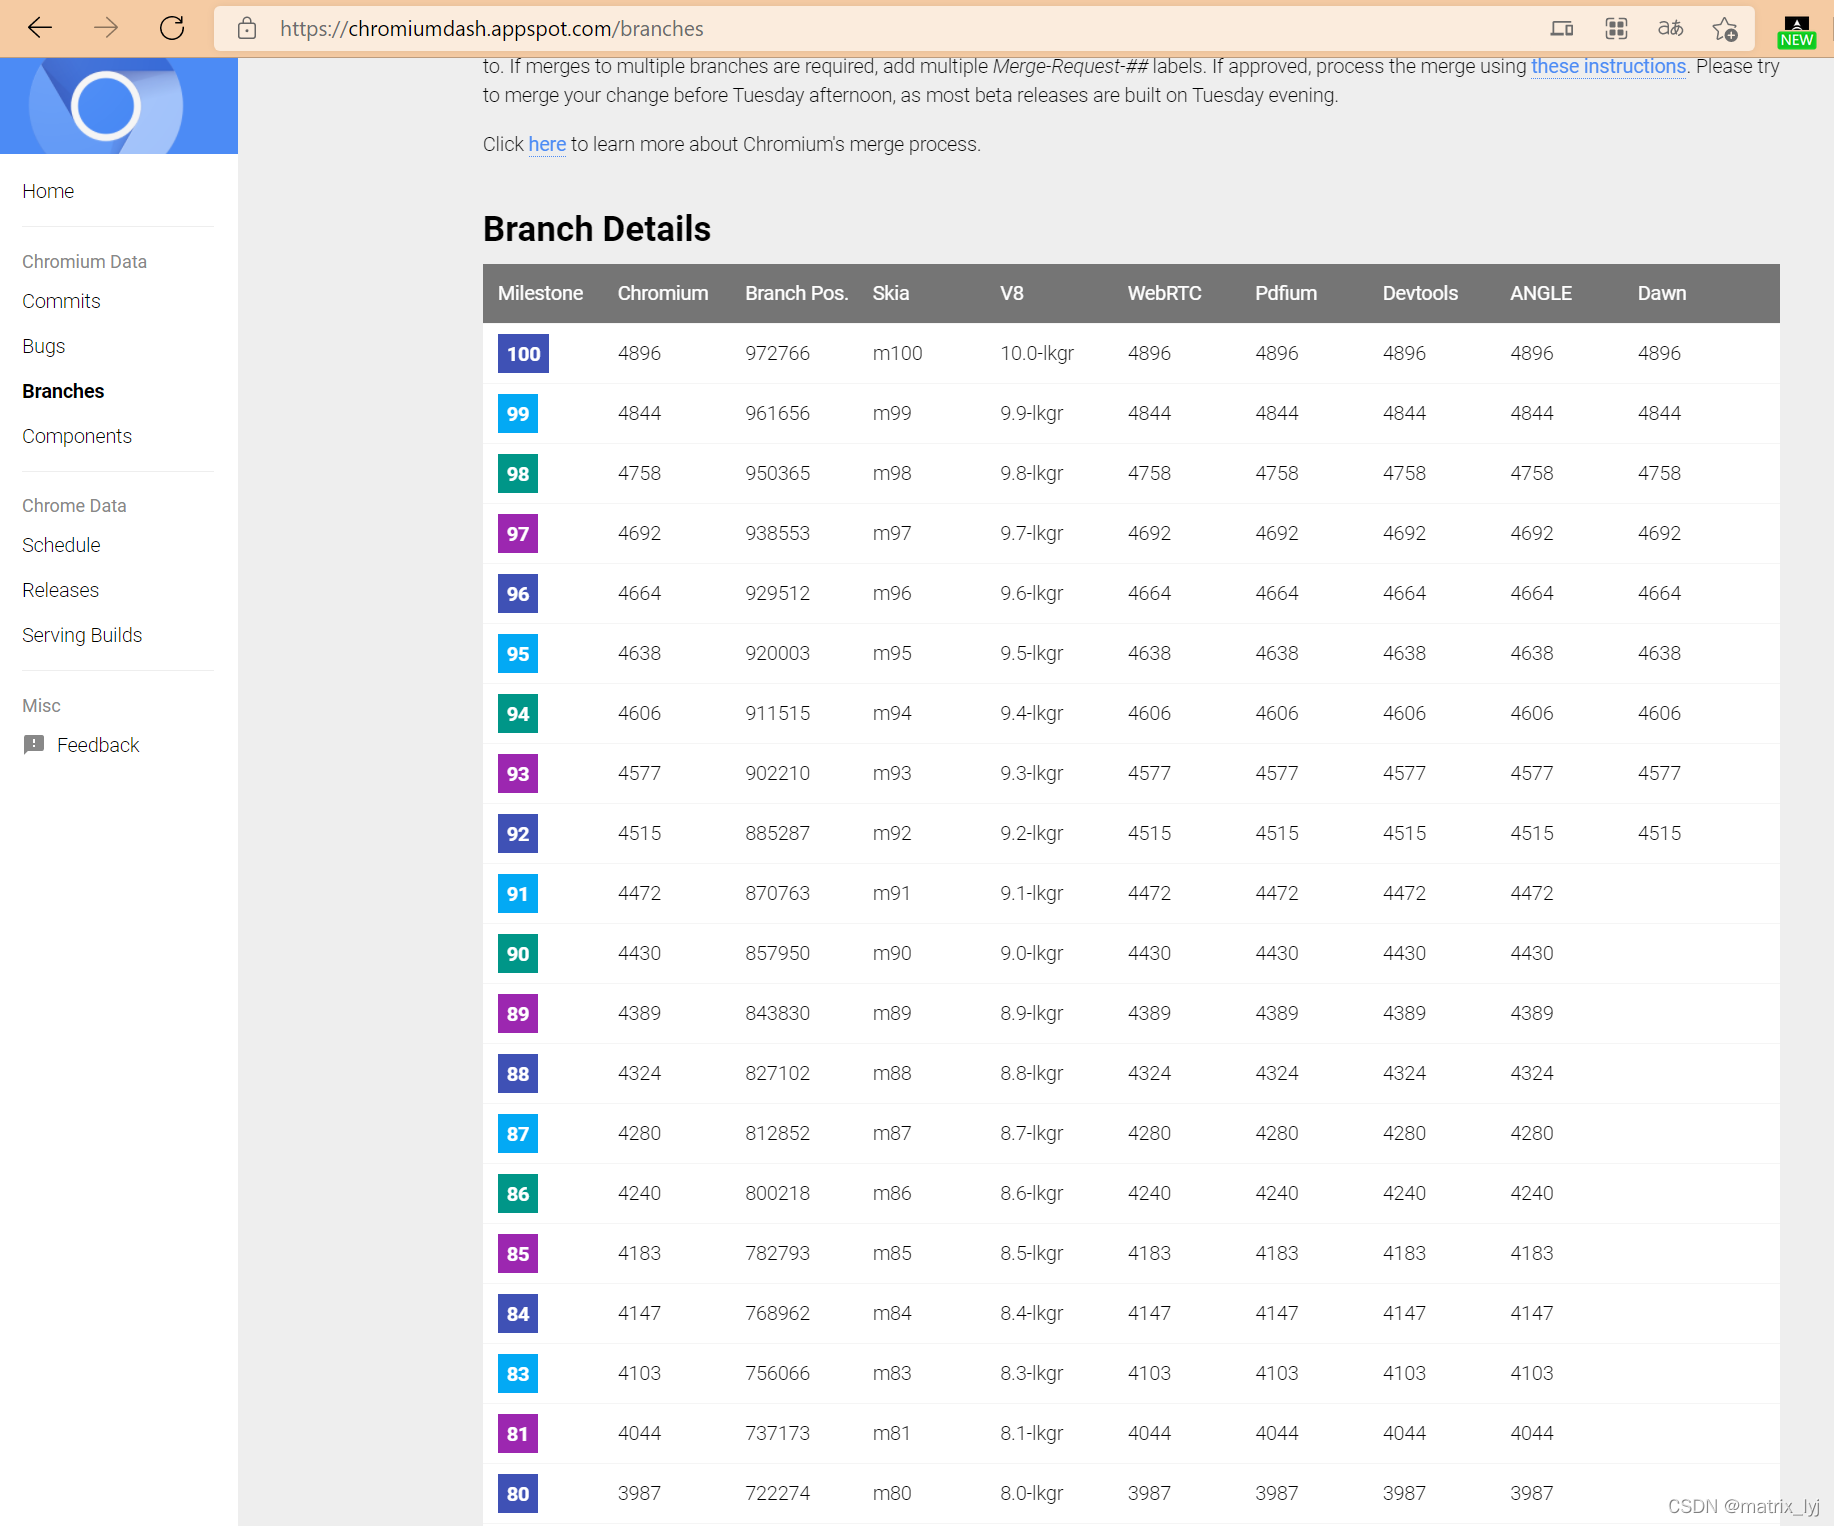Click milestone 94 badge
The width and height of the screenshot is (1834, 1526).
518,713
